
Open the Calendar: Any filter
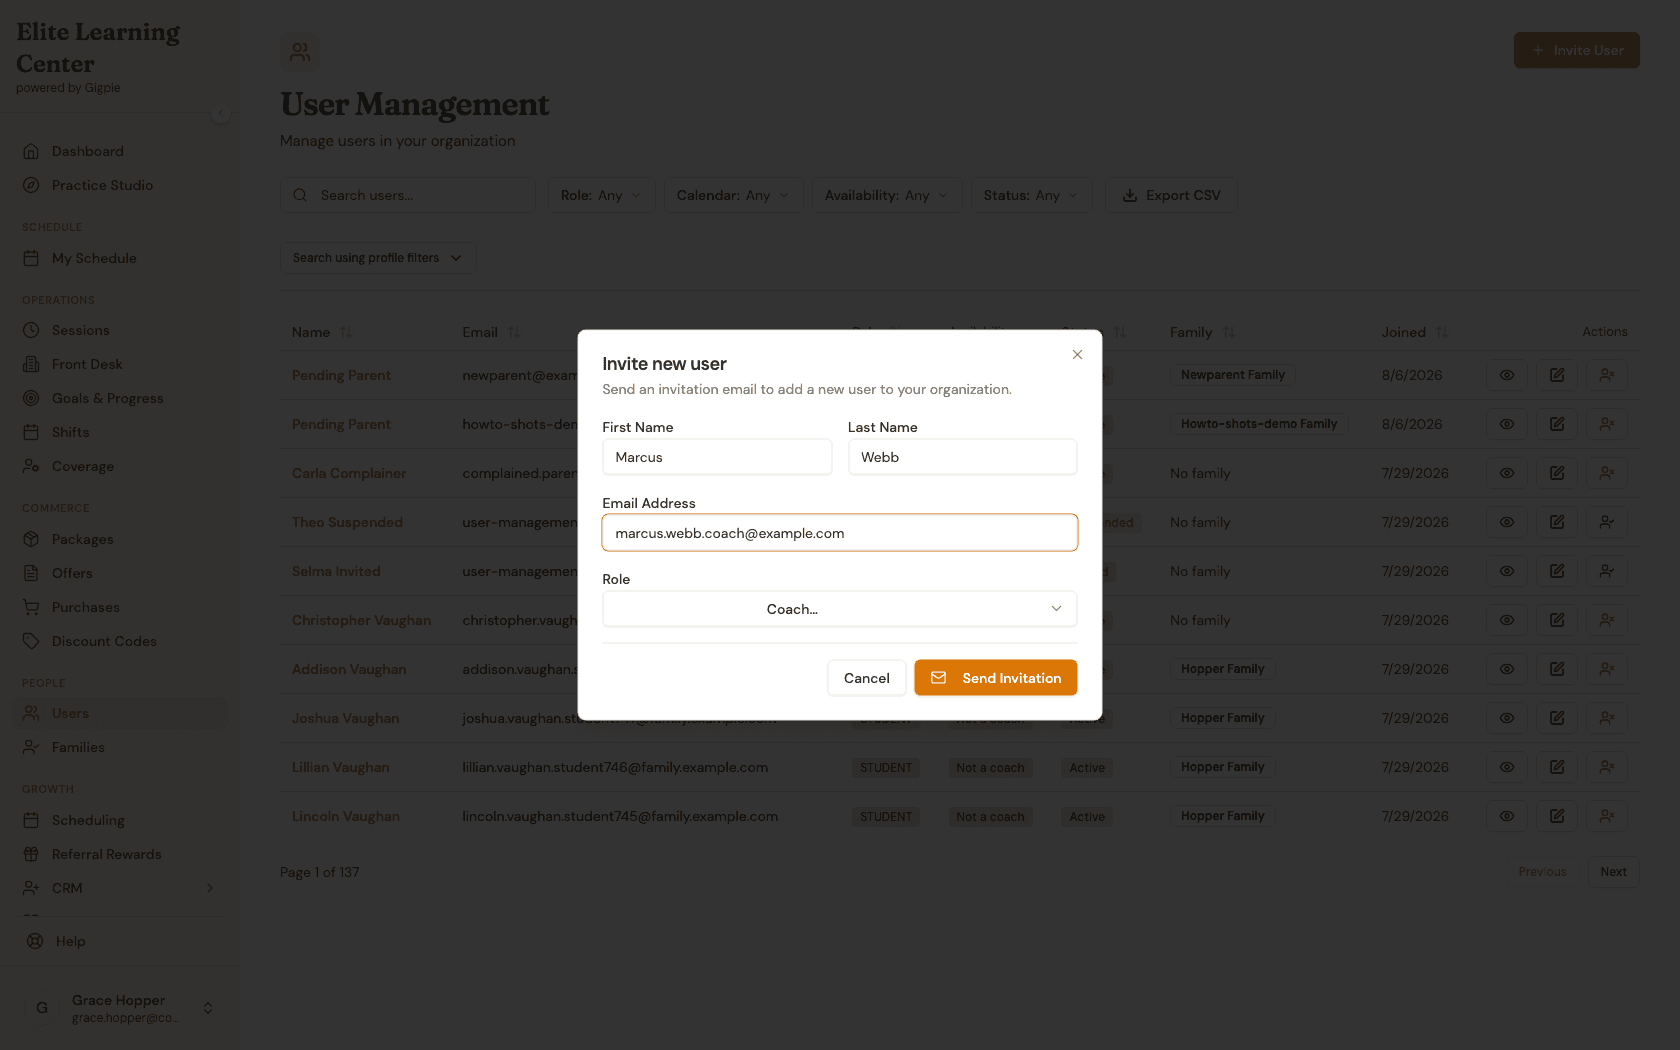pos(733,195)
